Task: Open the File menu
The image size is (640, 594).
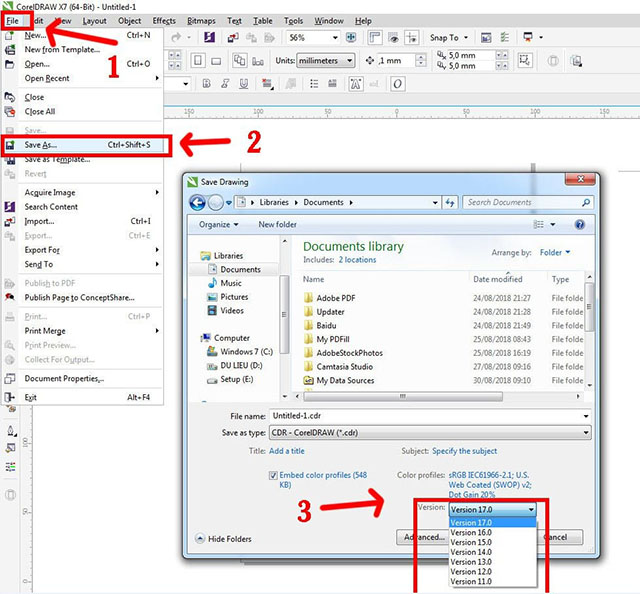Action: coord(13,21)
